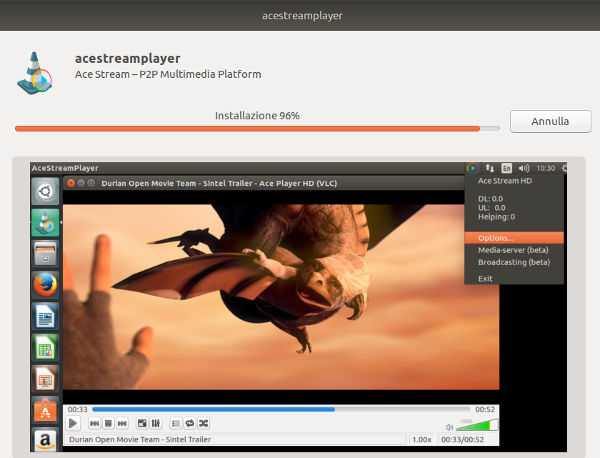Open LibreOffice Writer launcher icon

[45, 316]
